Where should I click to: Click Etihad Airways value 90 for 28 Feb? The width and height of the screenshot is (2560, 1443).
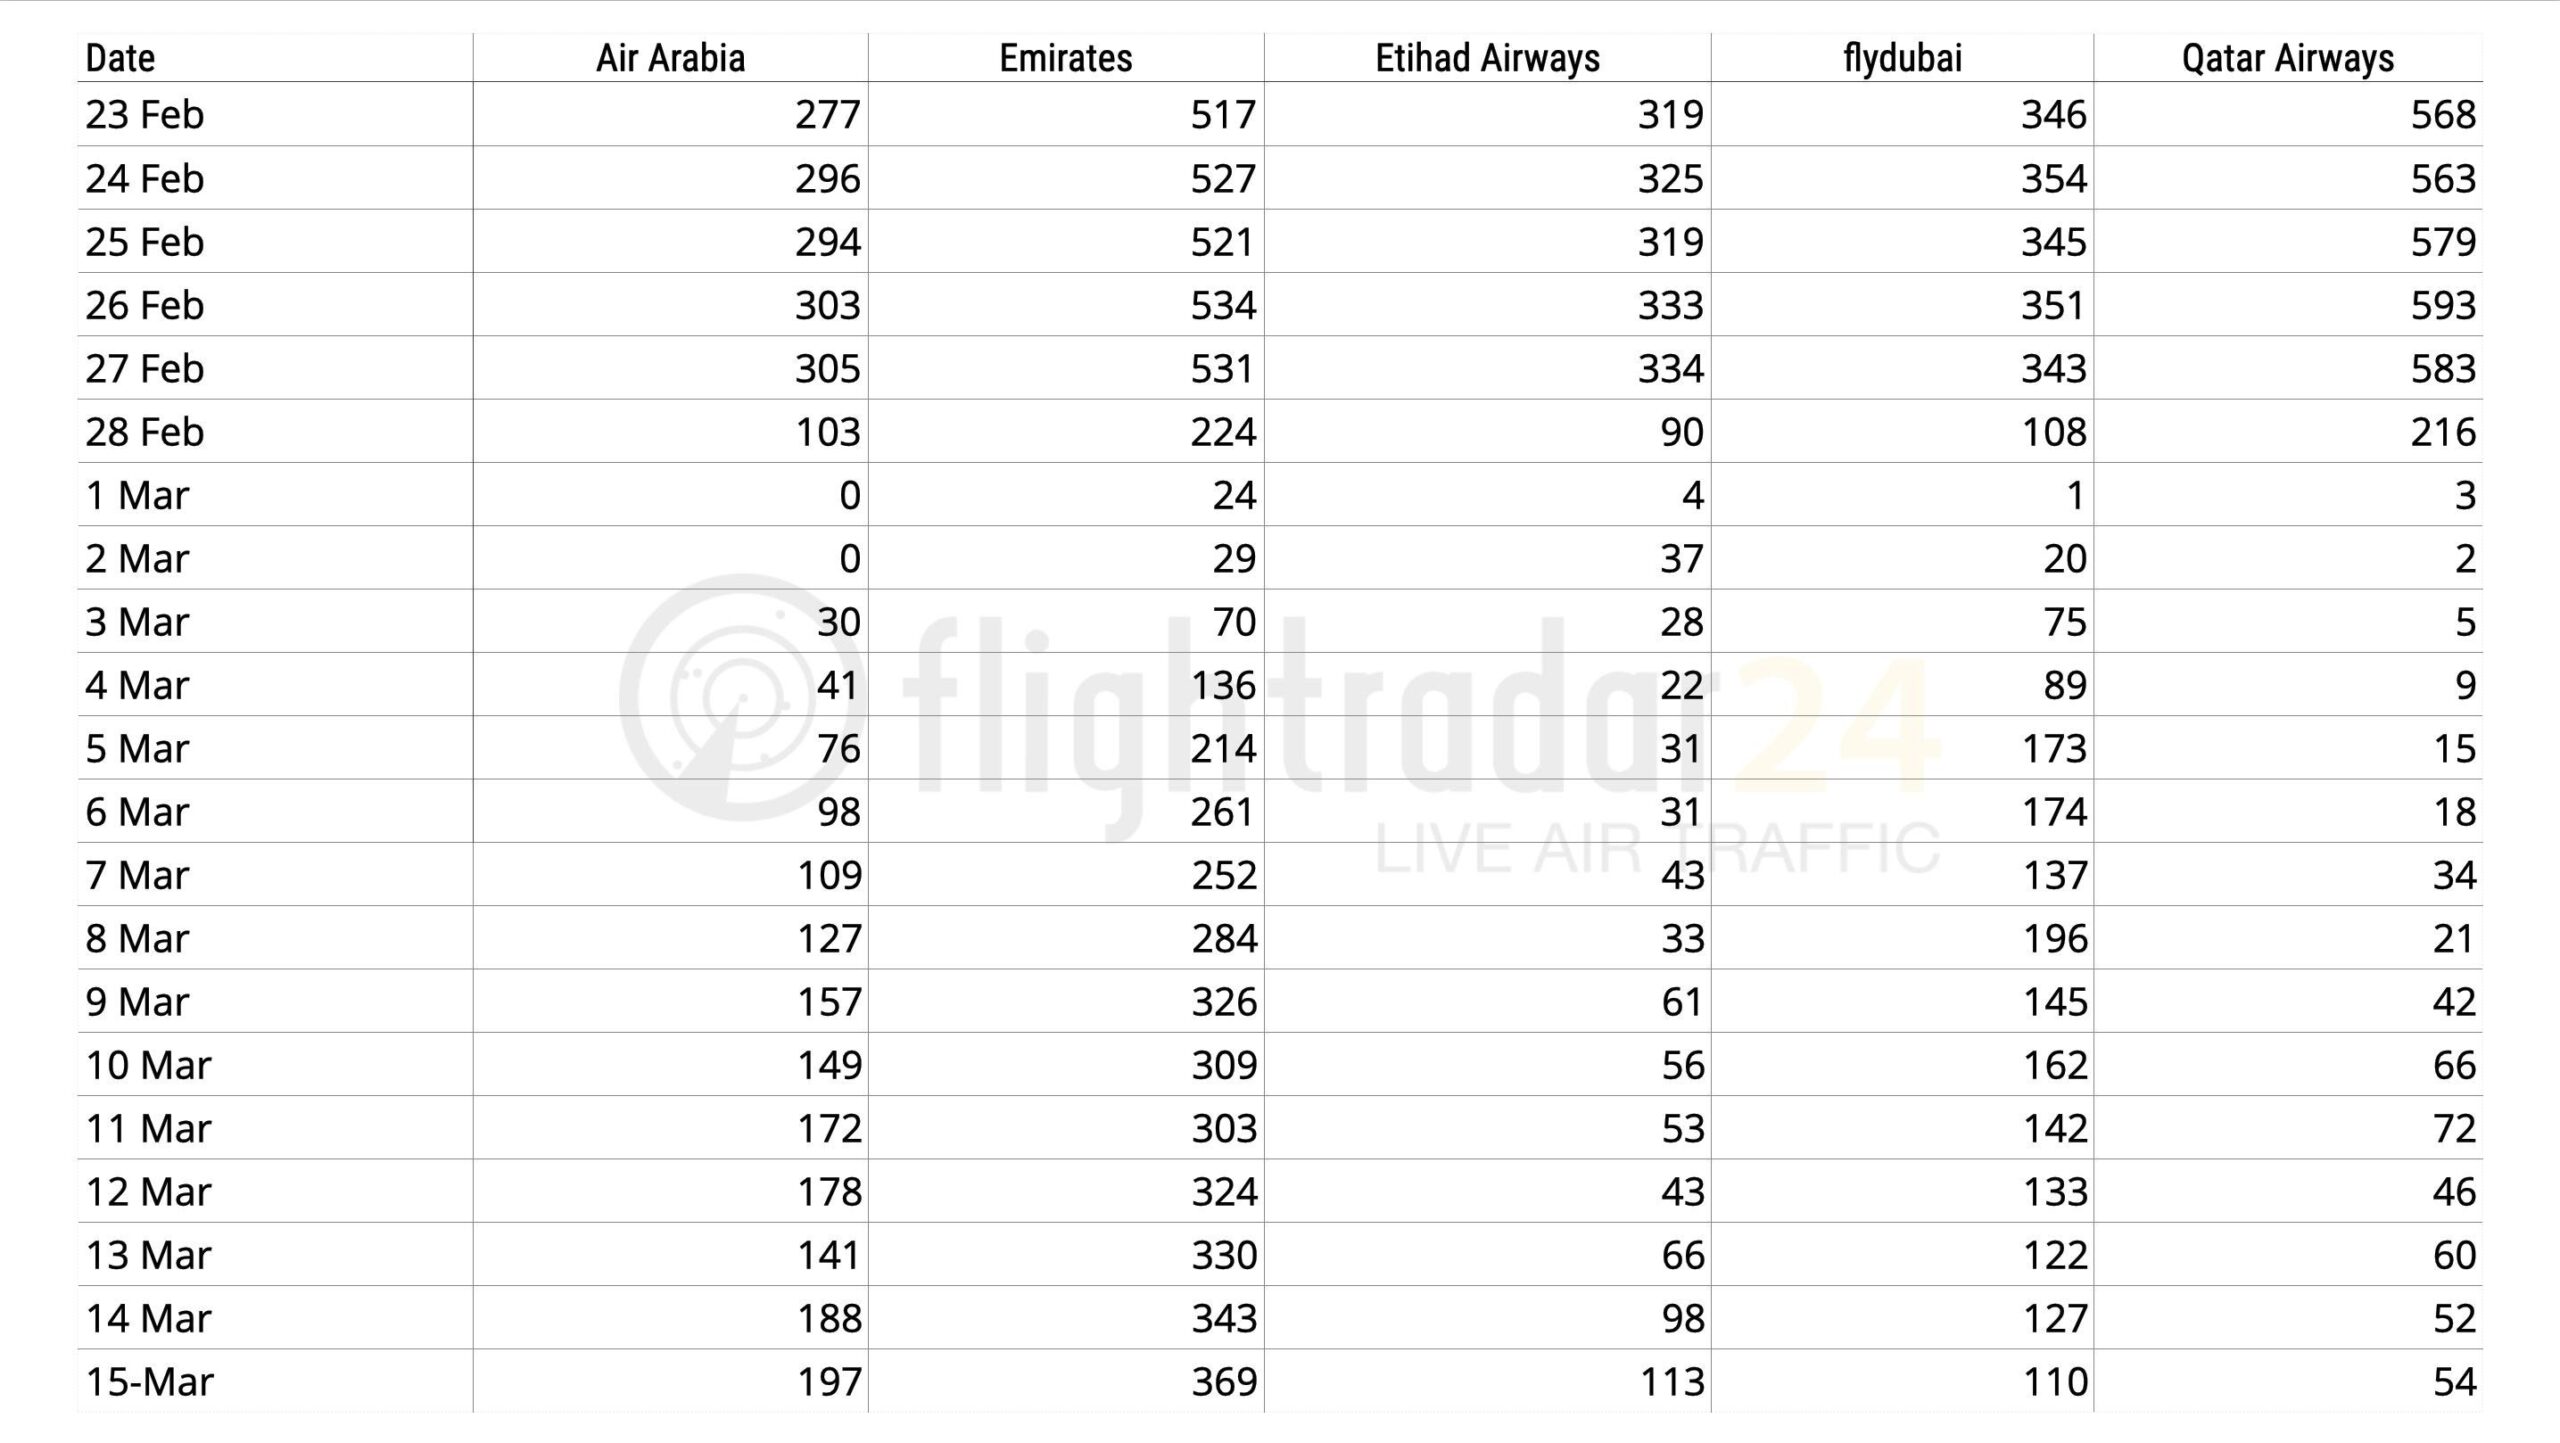(1681, 432)
